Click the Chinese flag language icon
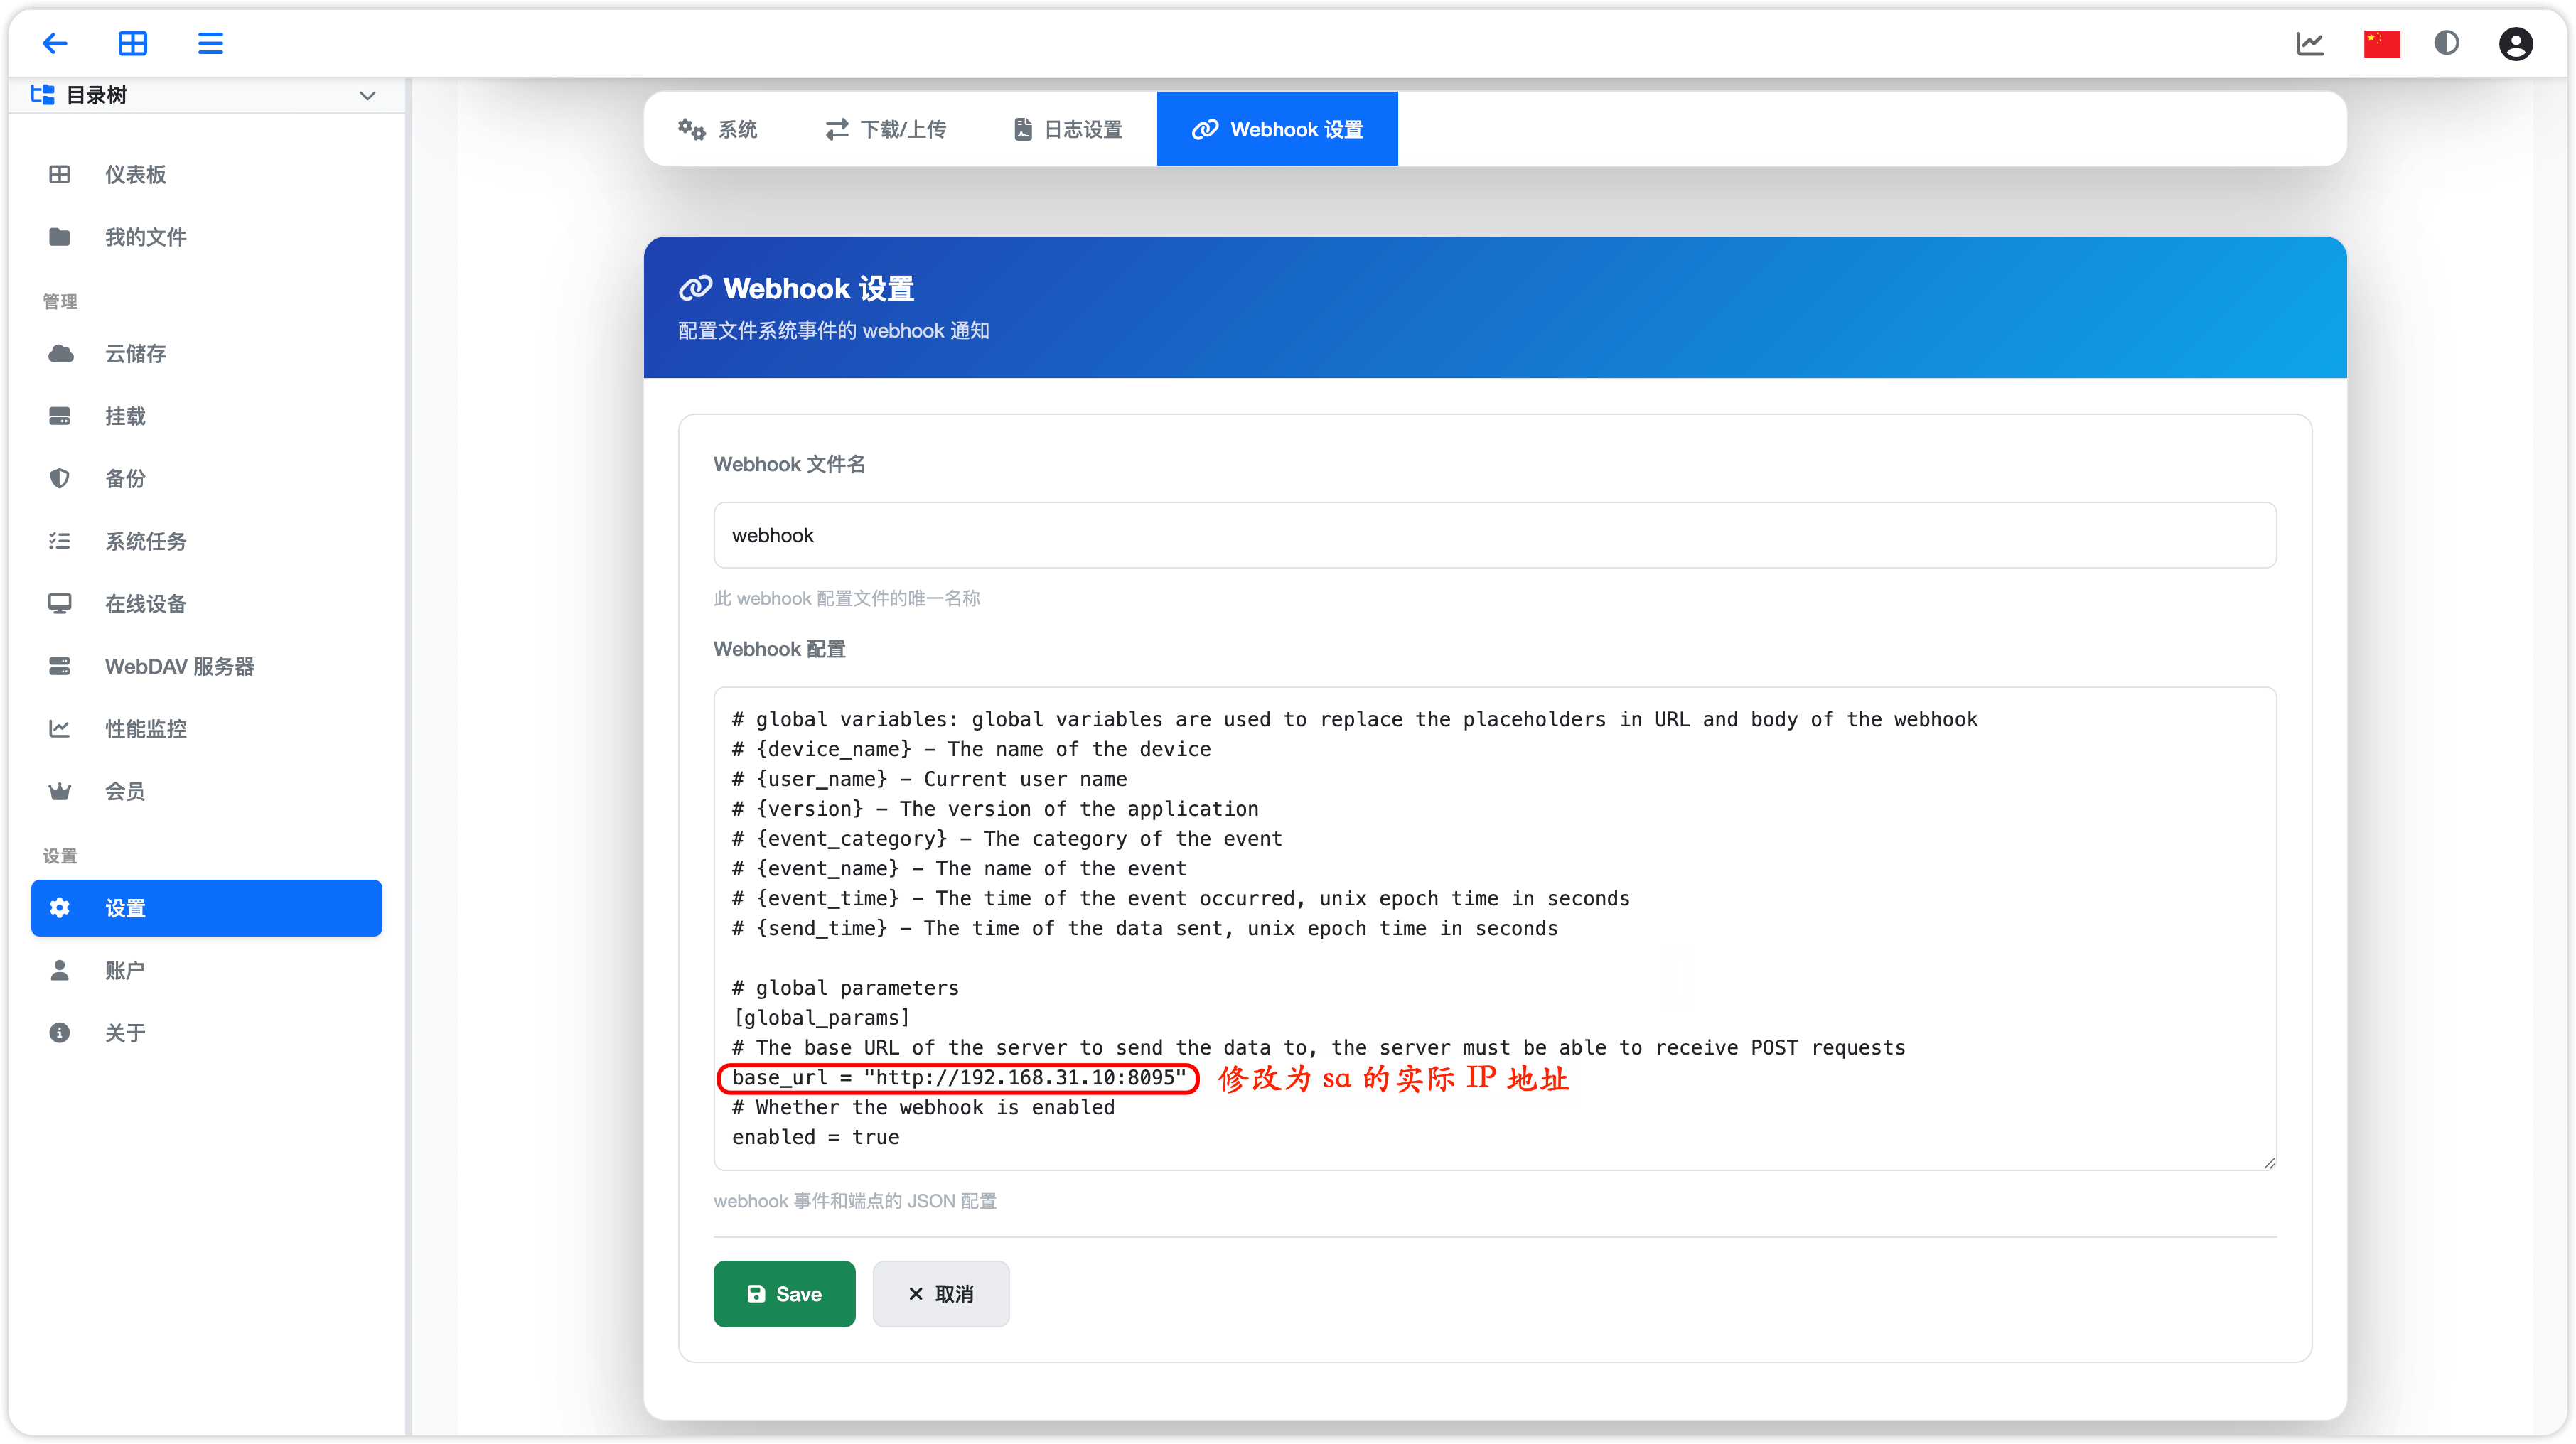The height and width of the screenshot is (1444, 2576). [2381, 43]
